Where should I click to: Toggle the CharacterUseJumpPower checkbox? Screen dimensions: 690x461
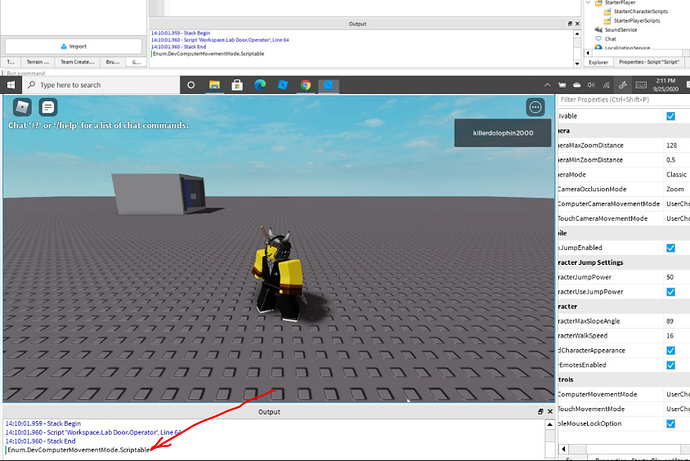click(671, 292)
